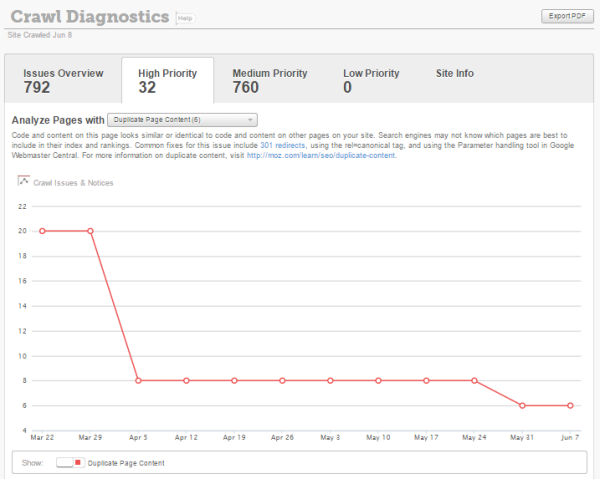Open the Duplicate Page Content dropdown
This screenshot has width=600, height=479.
(183, 120)
